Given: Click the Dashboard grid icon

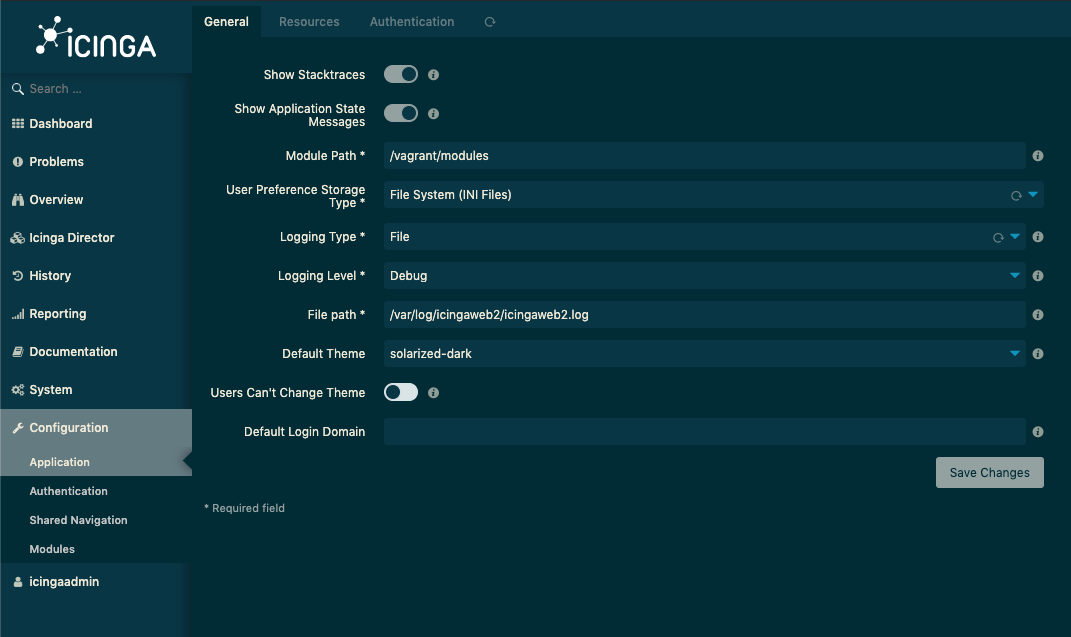Looking at the screenshot, I should click(x=18, y=124).
